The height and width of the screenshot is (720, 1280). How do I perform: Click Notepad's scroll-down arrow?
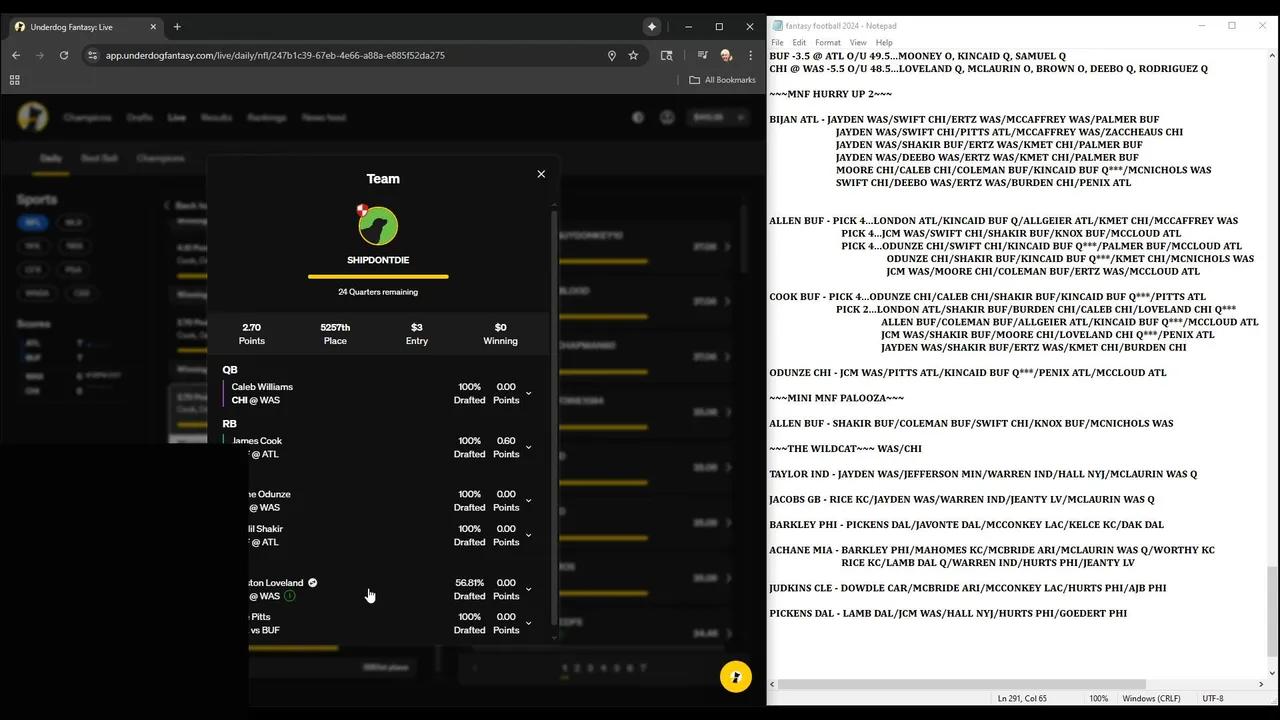pyautogui.click(x=1272, y=673)
